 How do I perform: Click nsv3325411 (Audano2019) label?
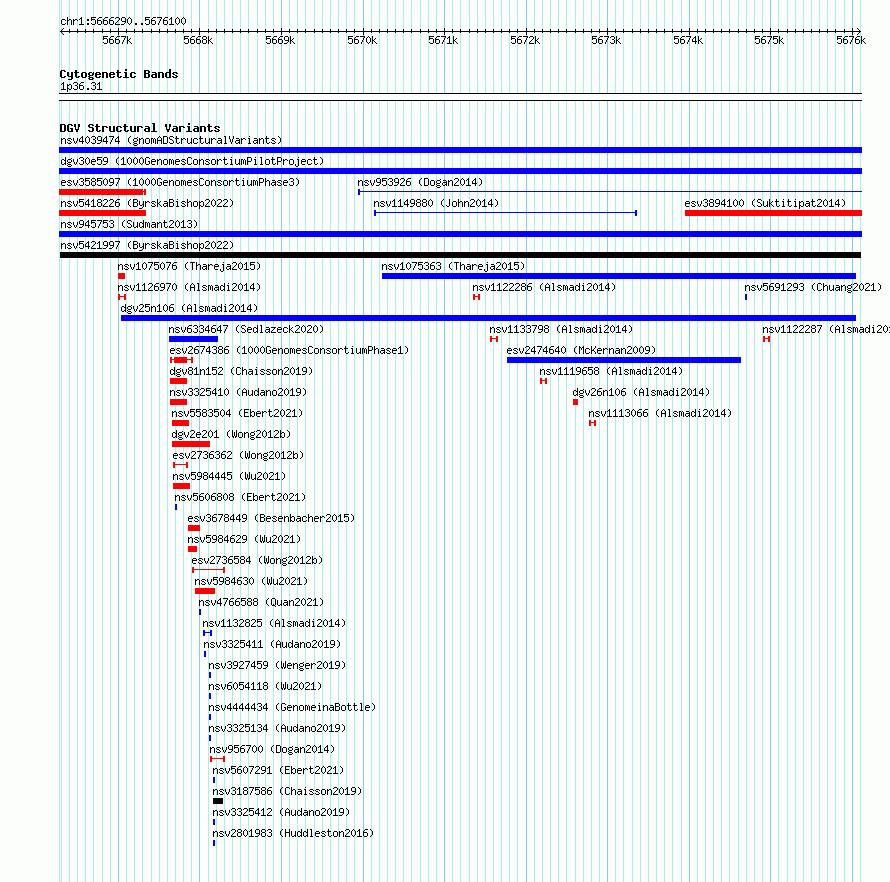click(x=272, y=644)
